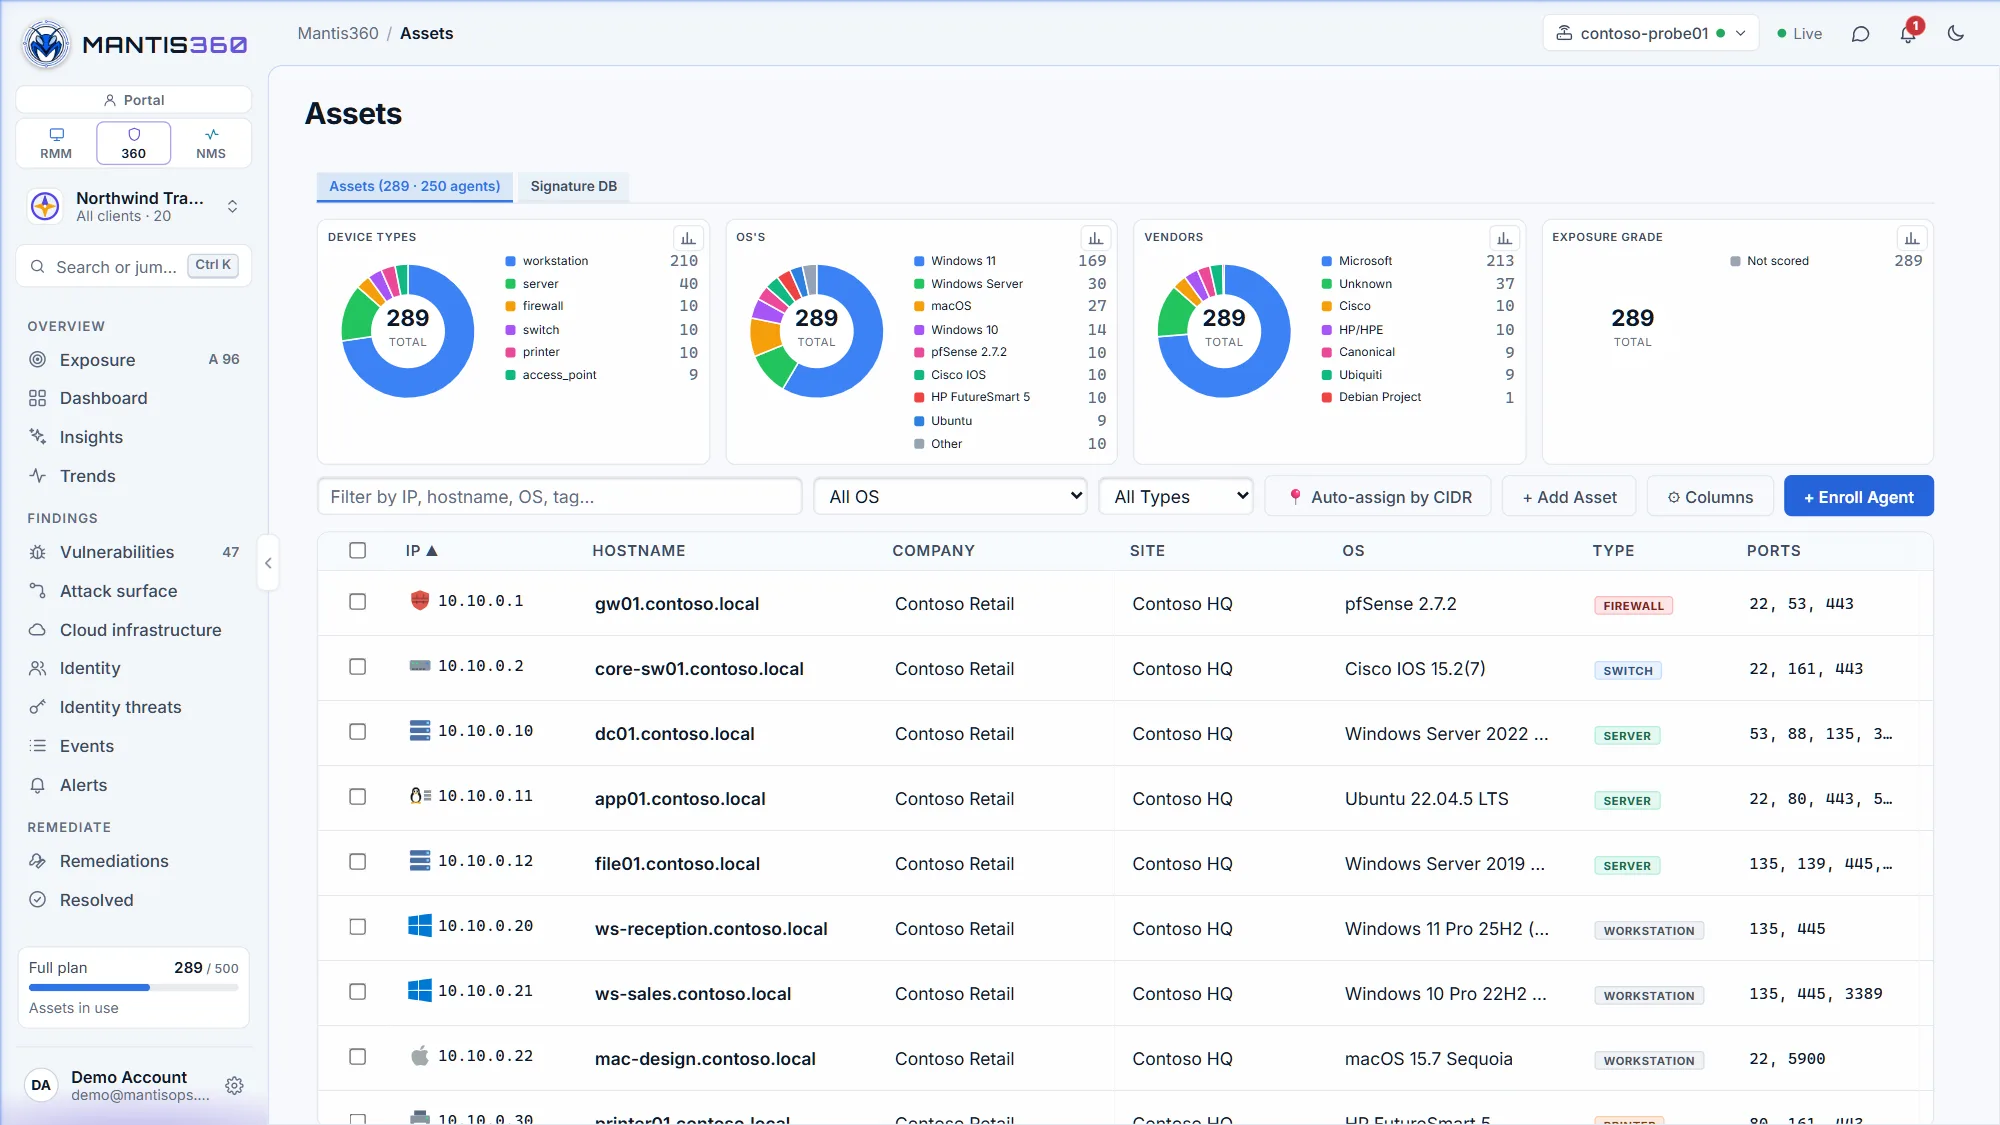
Task: Click chart icon in Exposure Grade card
Action: coord(1912,238)
